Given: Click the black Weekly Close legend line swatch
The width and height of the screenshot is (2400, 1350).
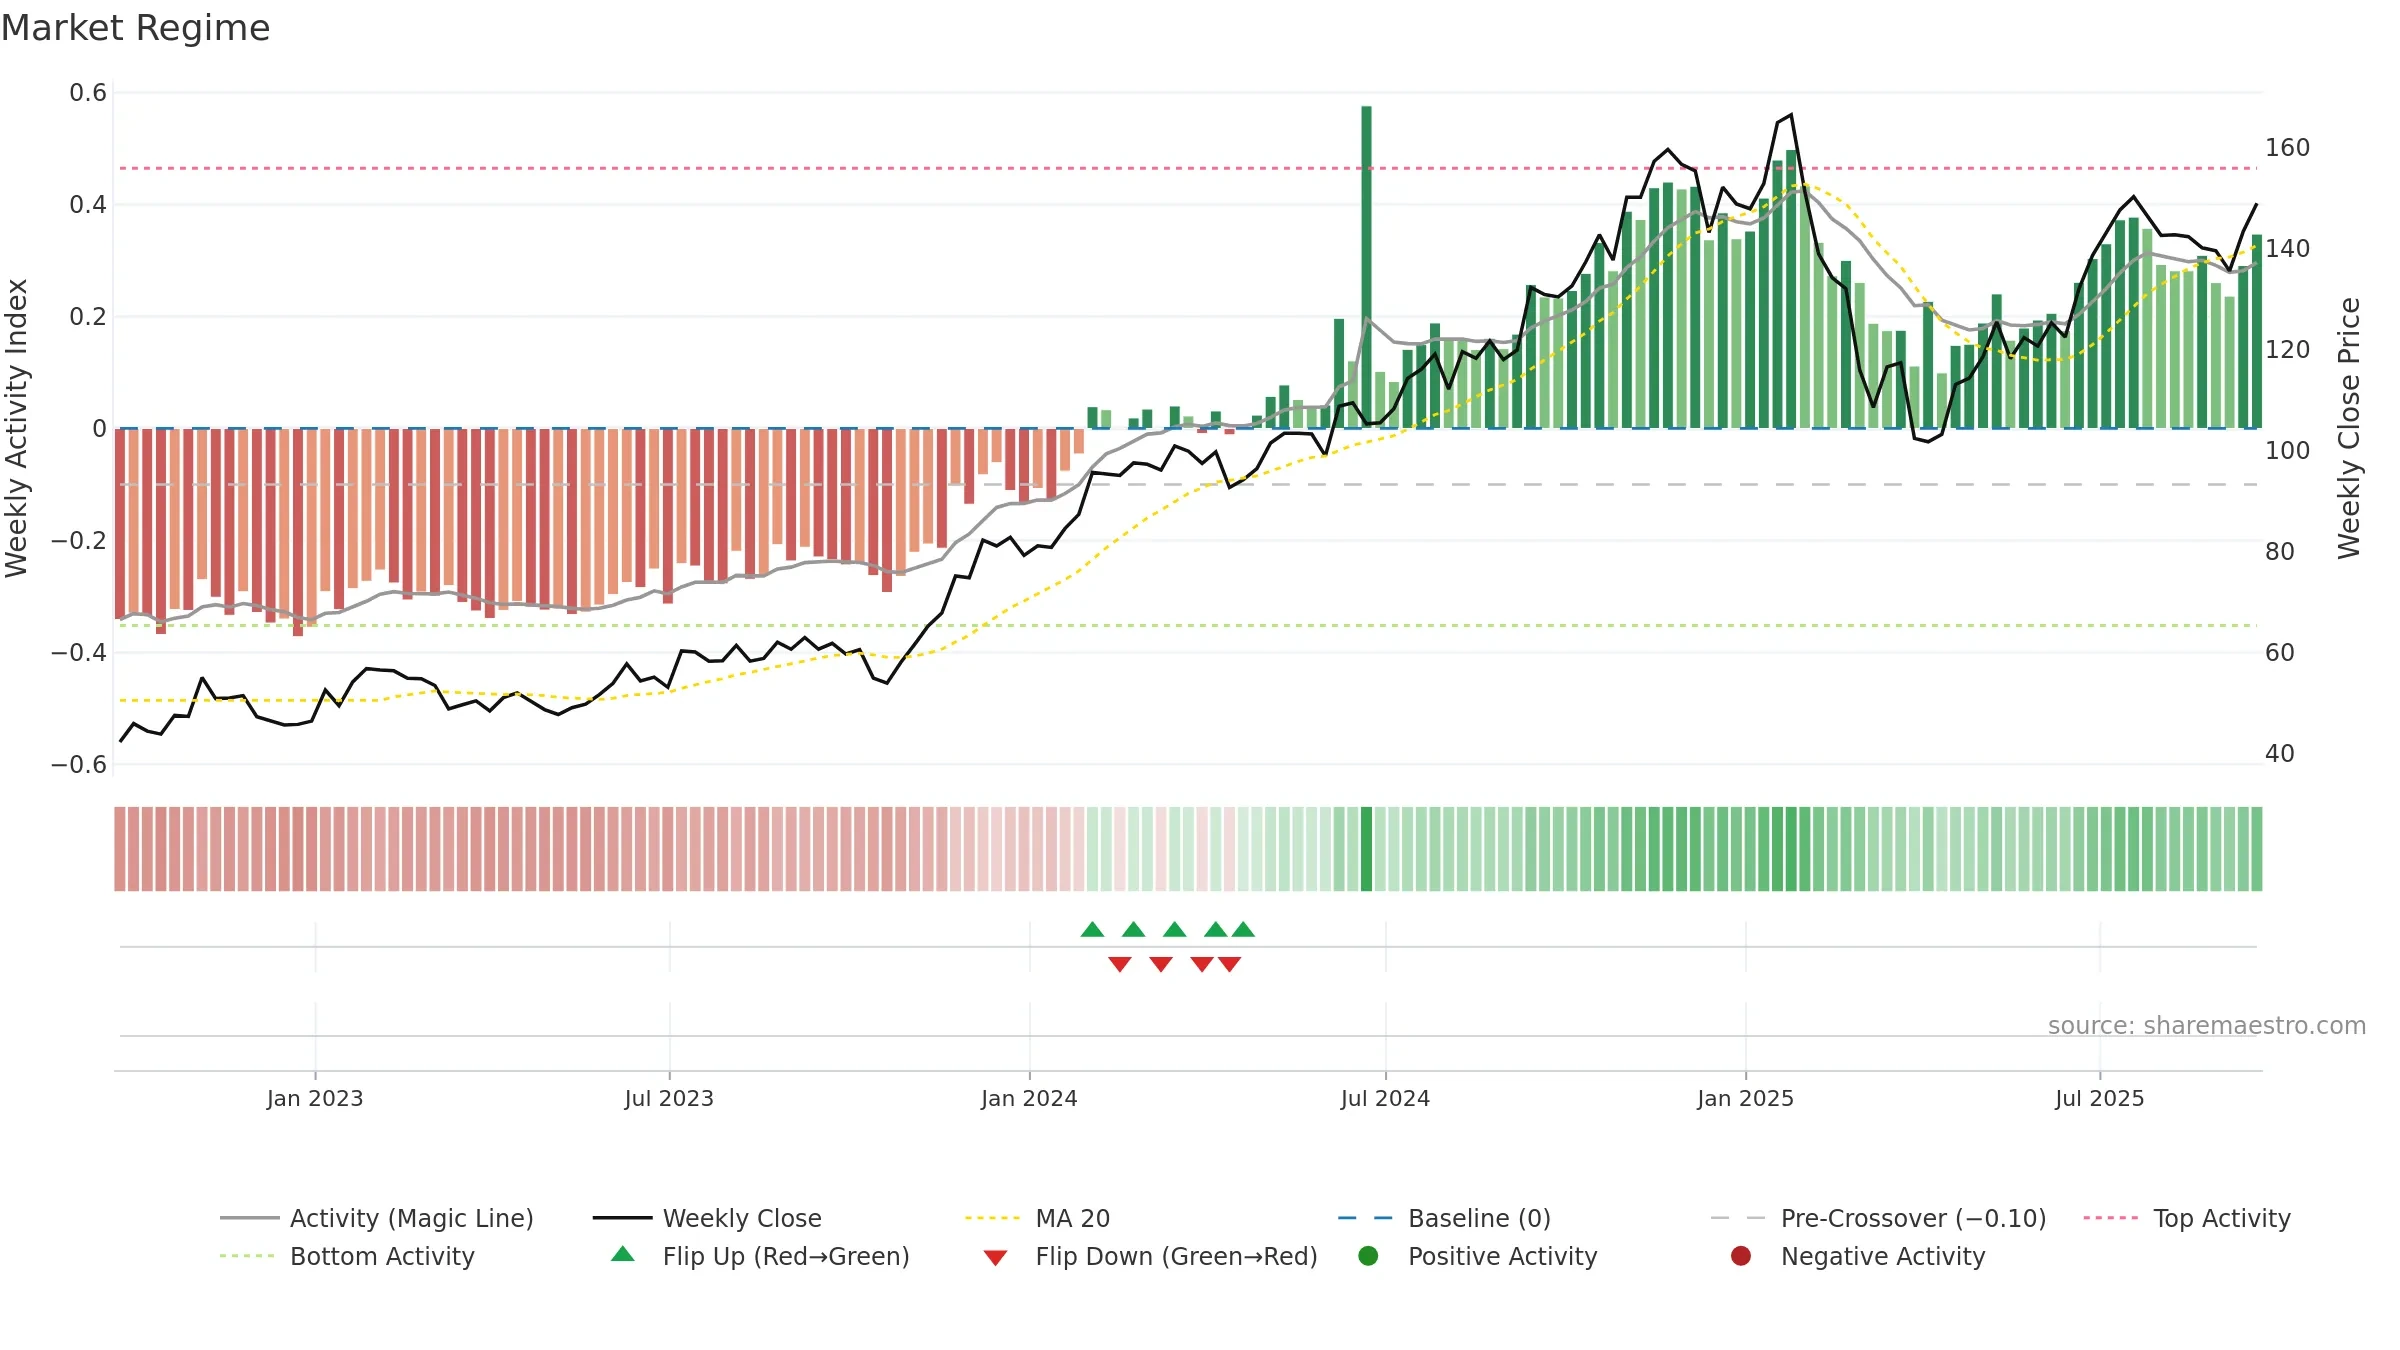Looking at the screenshot, I should tap(622, 1218).
